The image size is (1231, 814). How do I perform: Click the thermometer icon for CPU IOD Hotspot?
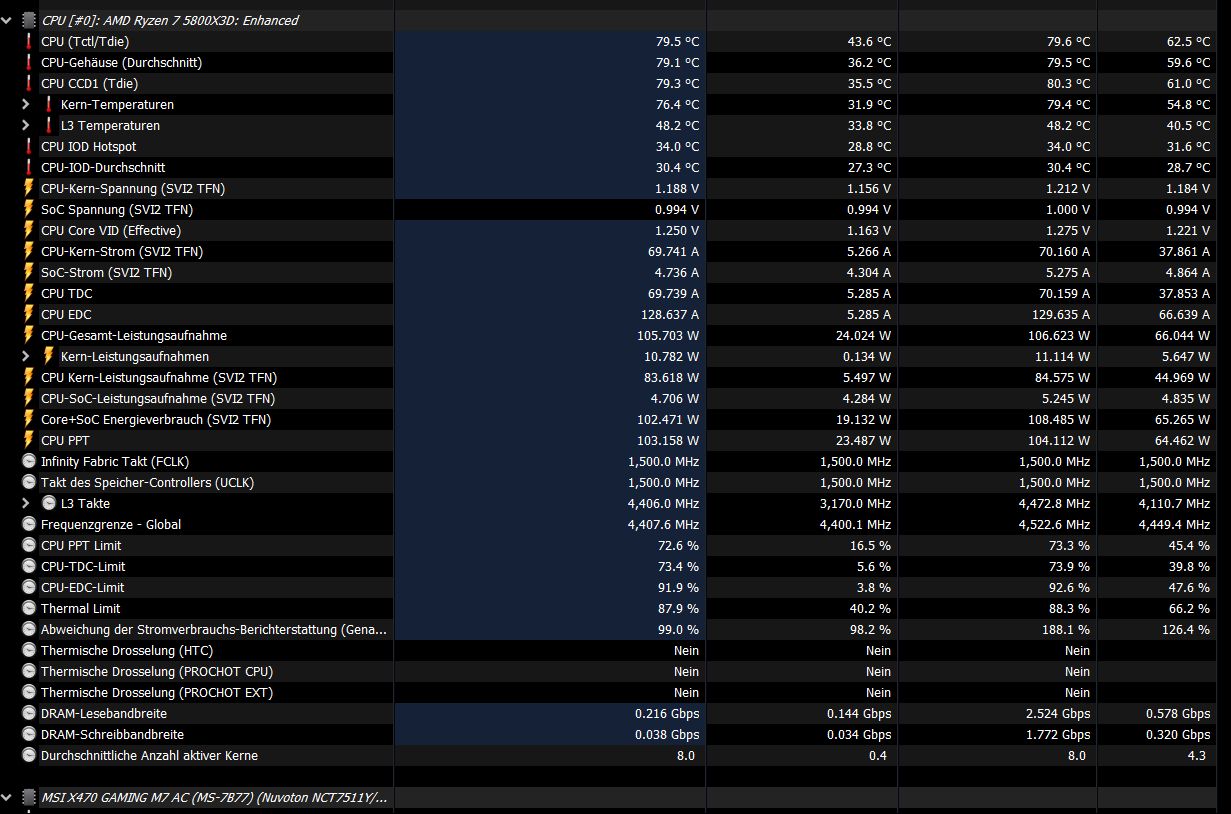28,146
